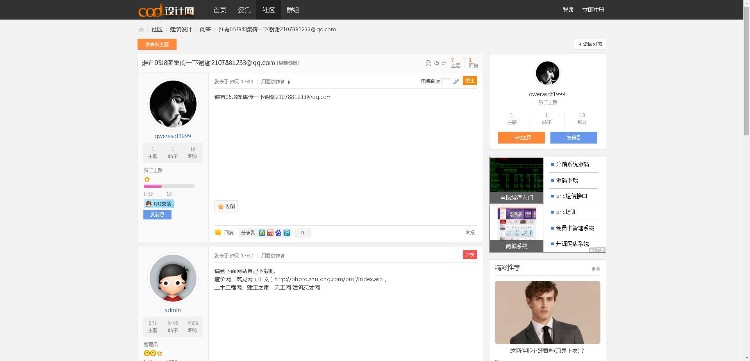750x361 pixels.
Task: Click the more link beside the sidebar section heading
Action: click(596, 269)
